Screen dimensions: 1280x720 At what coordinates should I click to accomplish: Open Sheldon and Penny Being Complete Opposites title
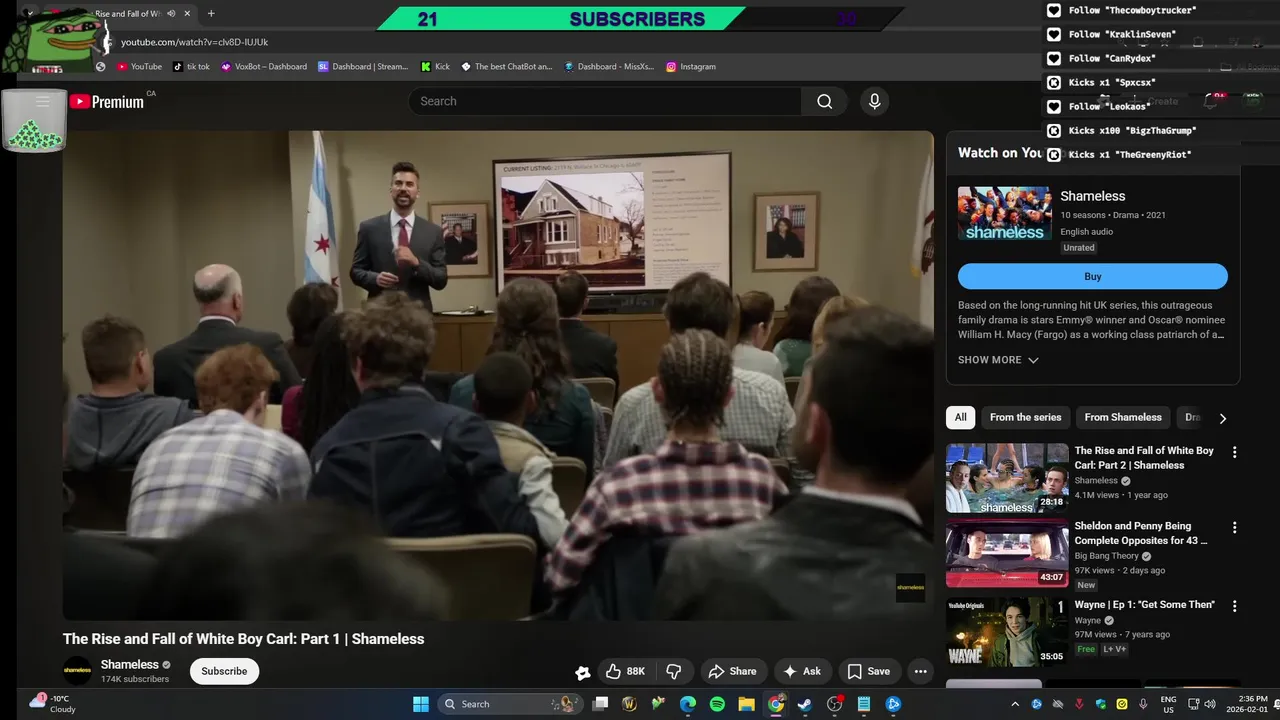1141,533
